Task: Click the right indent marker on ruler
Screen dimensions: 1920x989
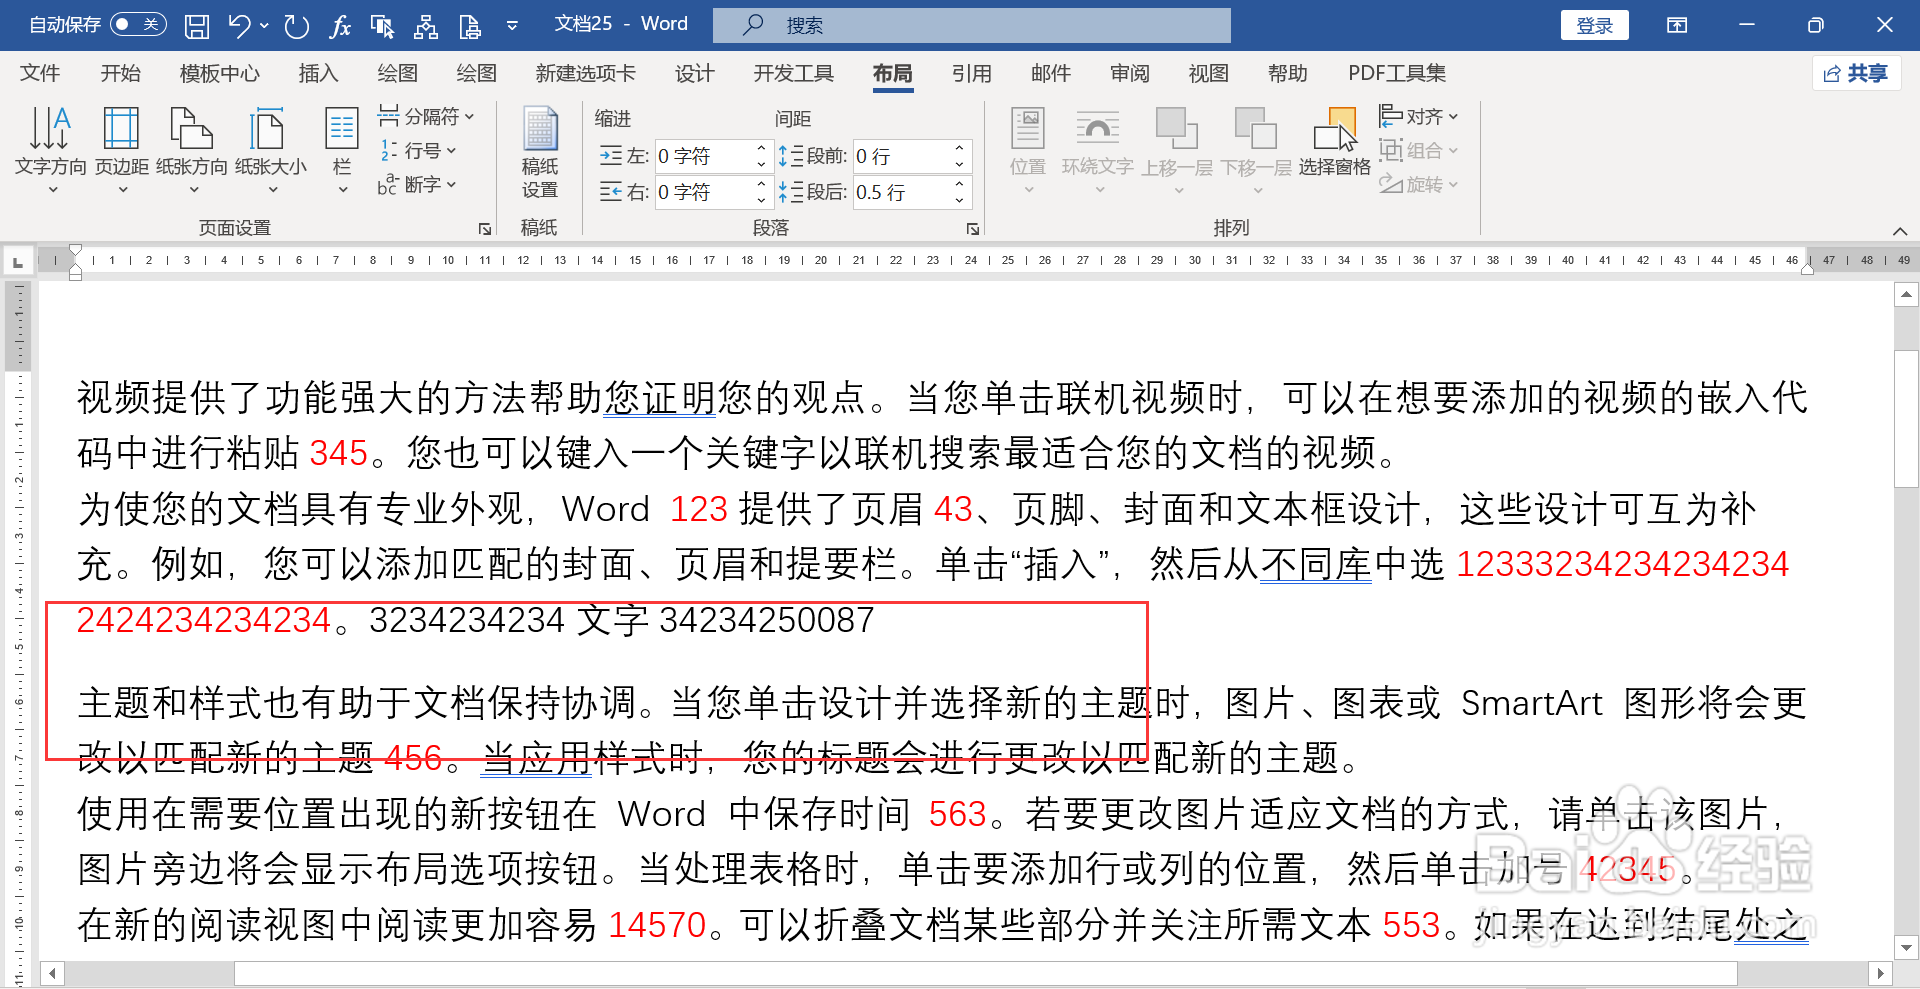Action: pyautogui.click(x=1807, y=268)
